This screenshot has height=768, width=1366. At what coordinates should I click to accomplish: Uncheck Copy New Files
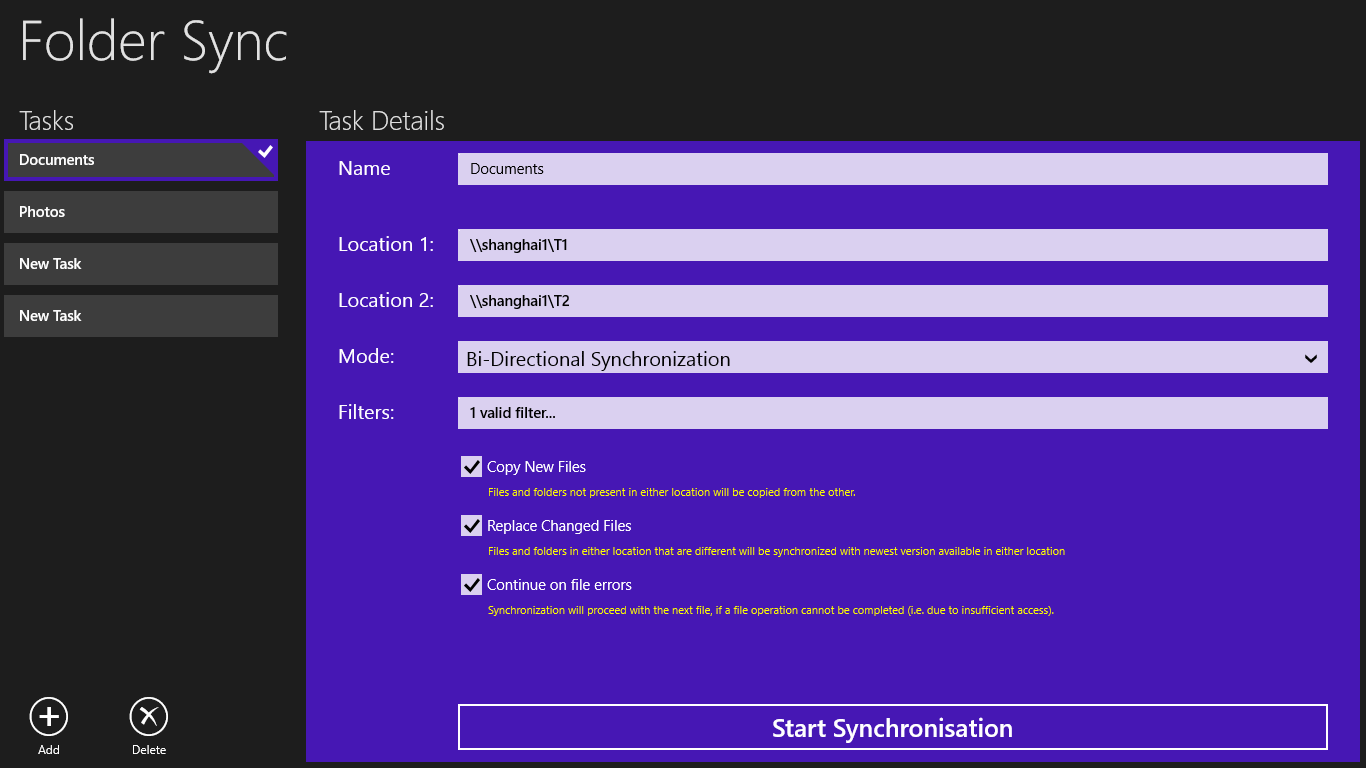pyautogui.click(x=471, y=466)
